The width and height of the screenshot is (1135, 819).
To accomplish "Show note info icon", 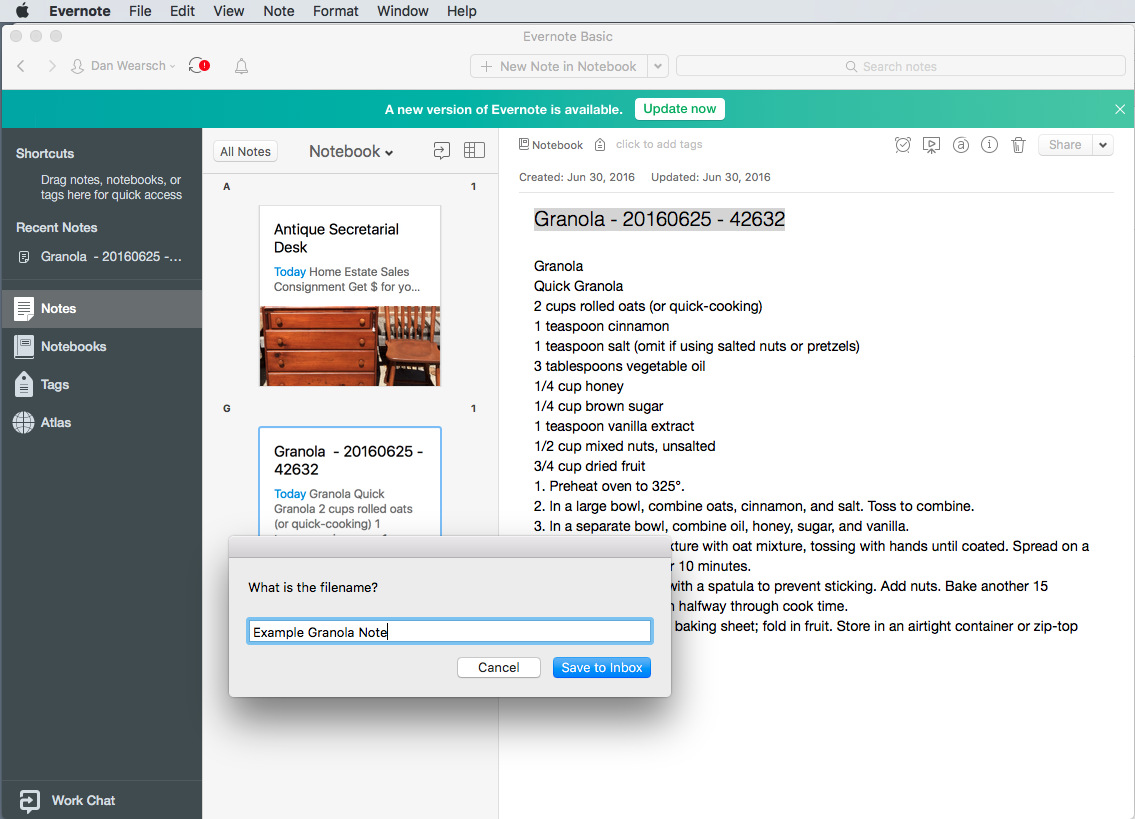I will pos(990,145).
